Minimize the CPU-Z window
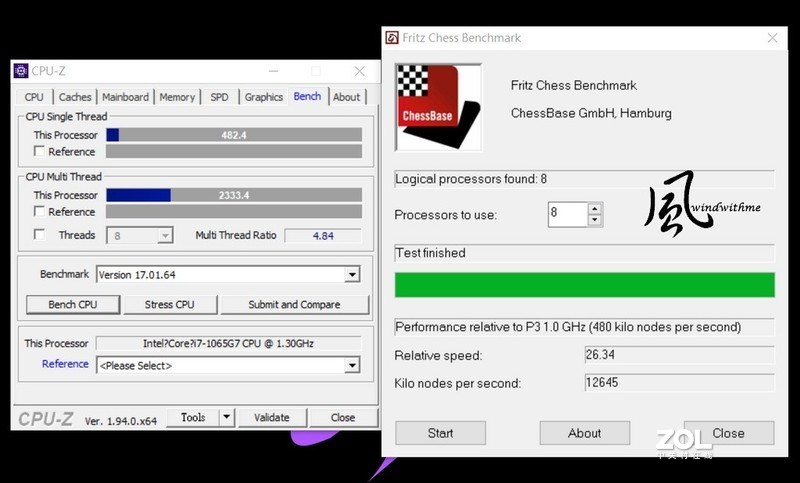The width and height of the screenshot is (800, 483). (x=273, y=71)
